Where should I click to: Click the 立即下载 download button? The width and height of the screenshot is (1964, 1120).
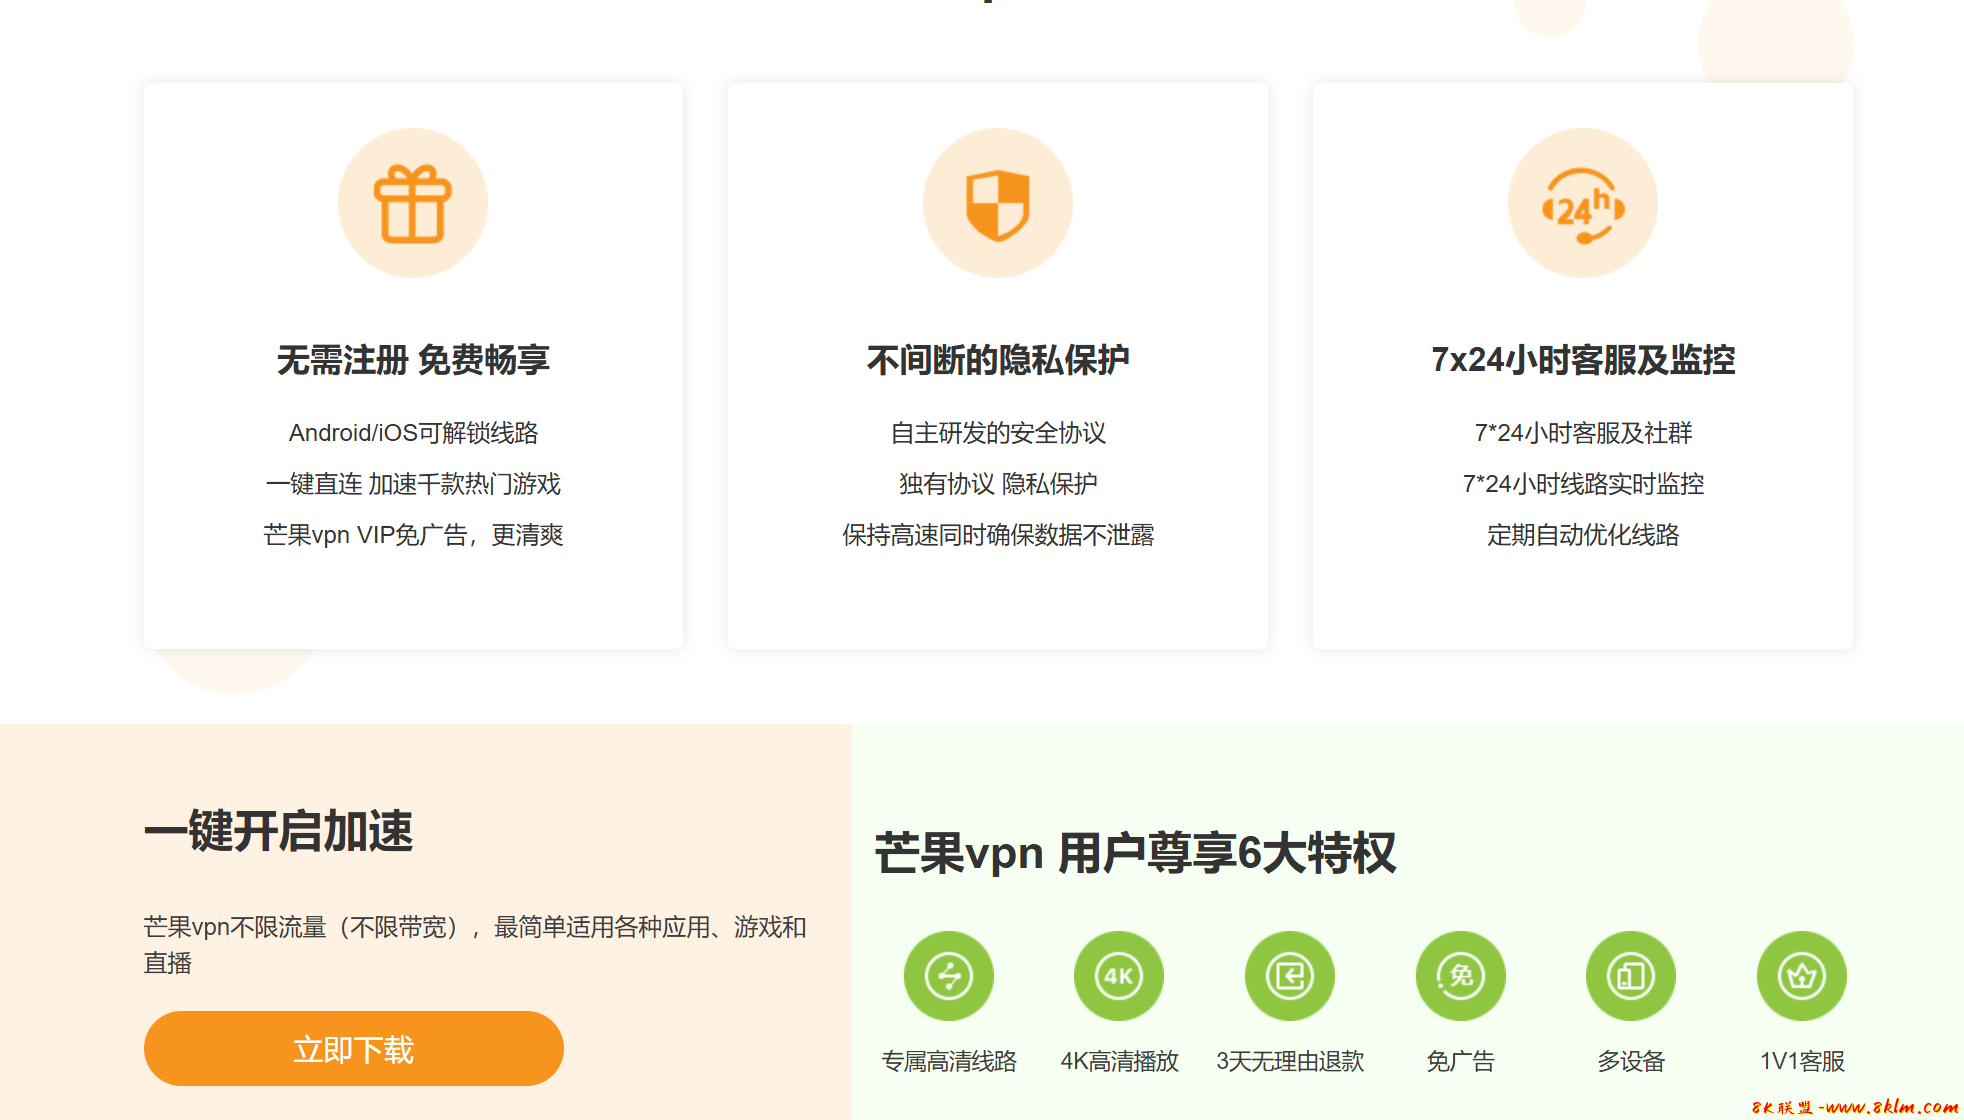[x=354, y=1049]
